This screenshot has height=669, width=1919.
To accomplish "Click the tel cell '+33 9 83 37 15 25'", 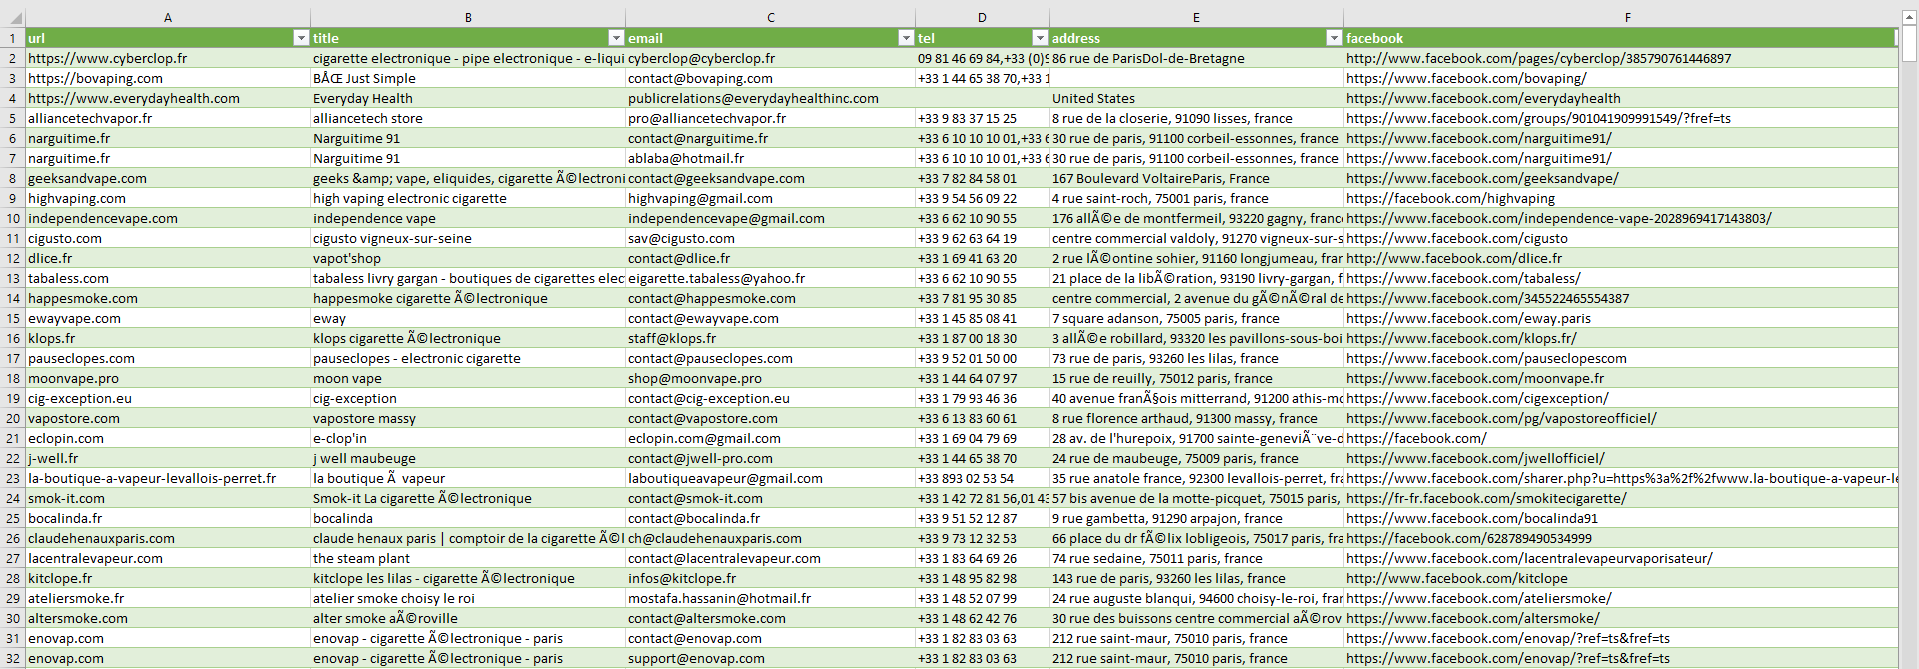I will pos(982,118).
